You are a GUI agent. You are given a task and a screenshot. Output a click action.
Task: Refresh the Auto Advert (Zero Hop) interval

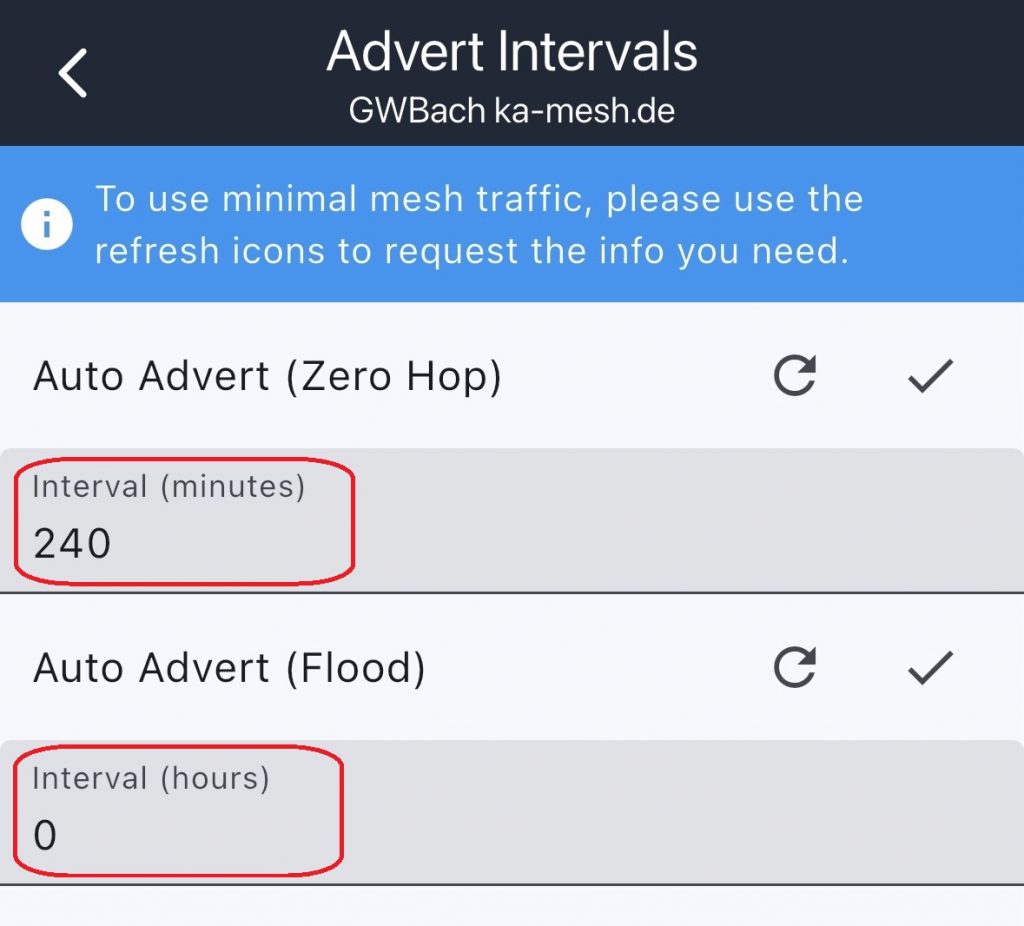point(795,376)
